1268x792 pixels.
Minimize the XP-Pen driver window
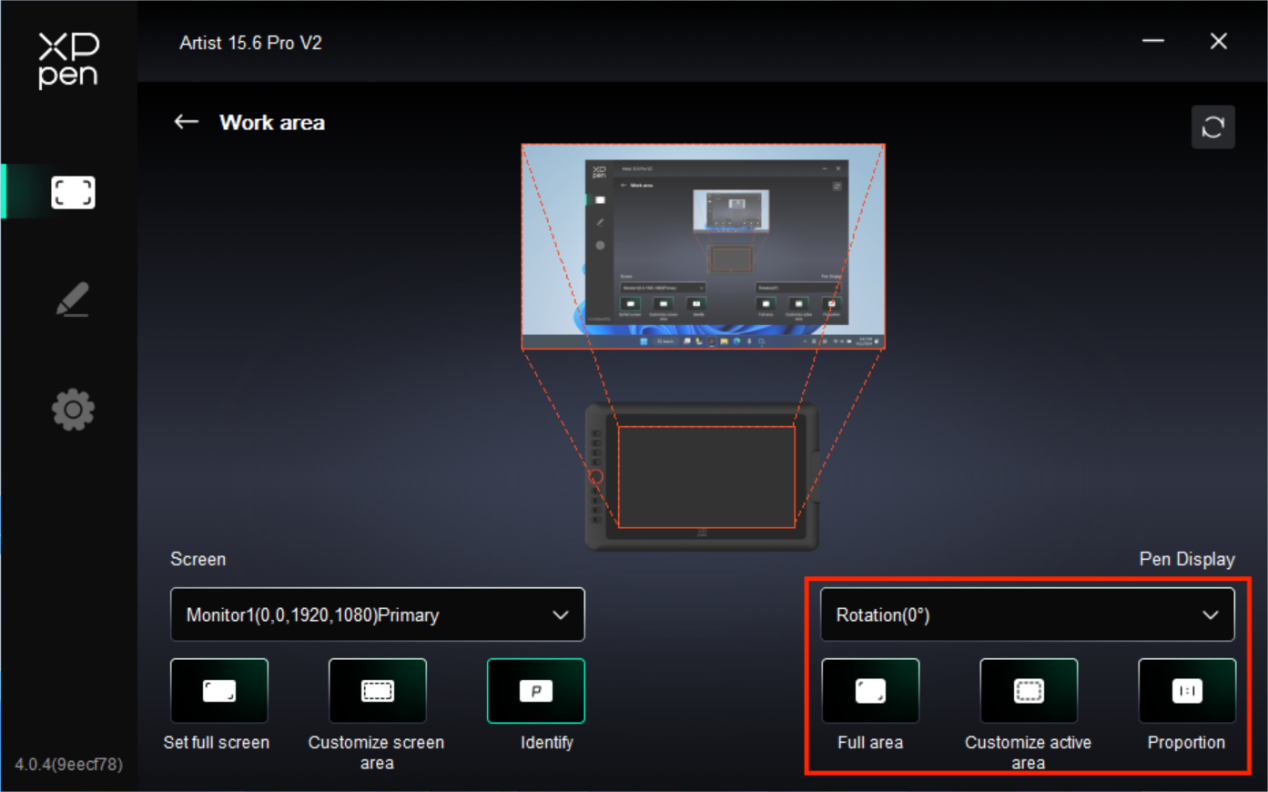pyautogui.click(x=1153, y=42)
